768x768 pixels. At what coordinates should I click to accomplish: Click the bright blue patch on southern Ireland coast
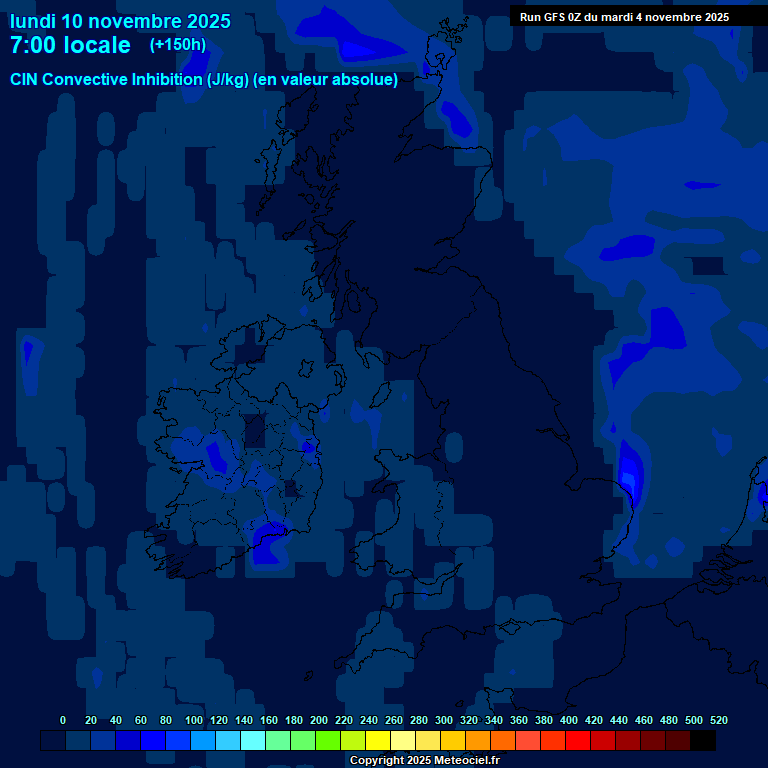pyautogui.click(x=268, y=540)
